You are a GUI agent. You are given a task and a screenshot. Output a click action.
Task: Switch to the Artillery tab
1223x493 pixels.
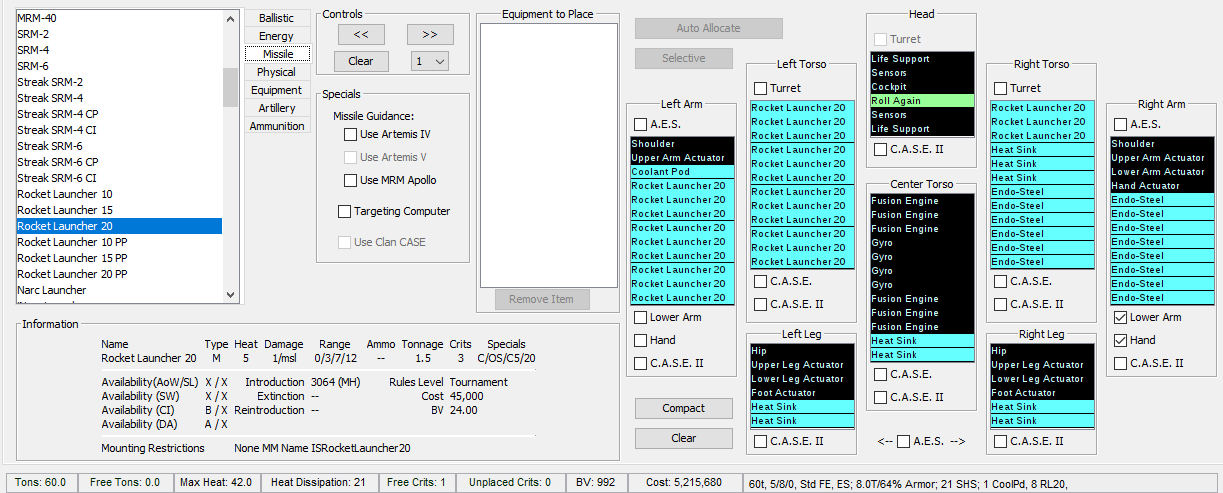click(277, 108)
